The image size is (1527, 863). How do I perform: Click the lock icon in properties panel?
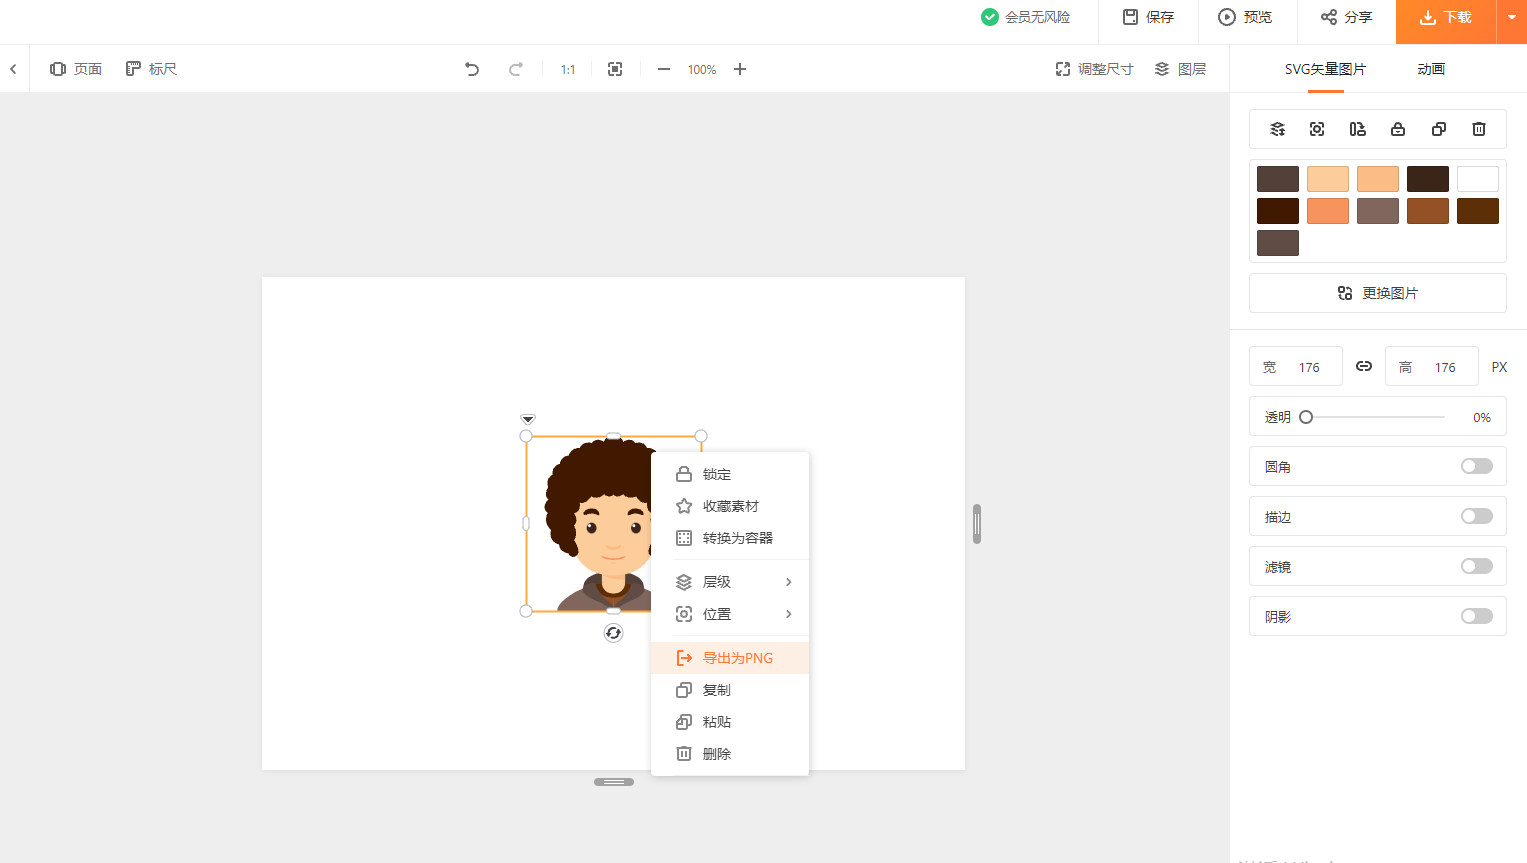click(x=1398, y=129)
